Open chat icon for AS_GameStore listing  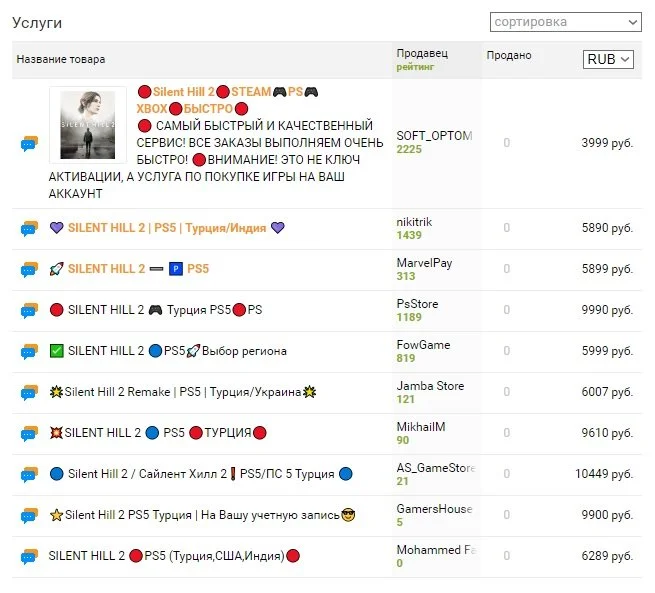pyautogui.click(x=29, y=474)
